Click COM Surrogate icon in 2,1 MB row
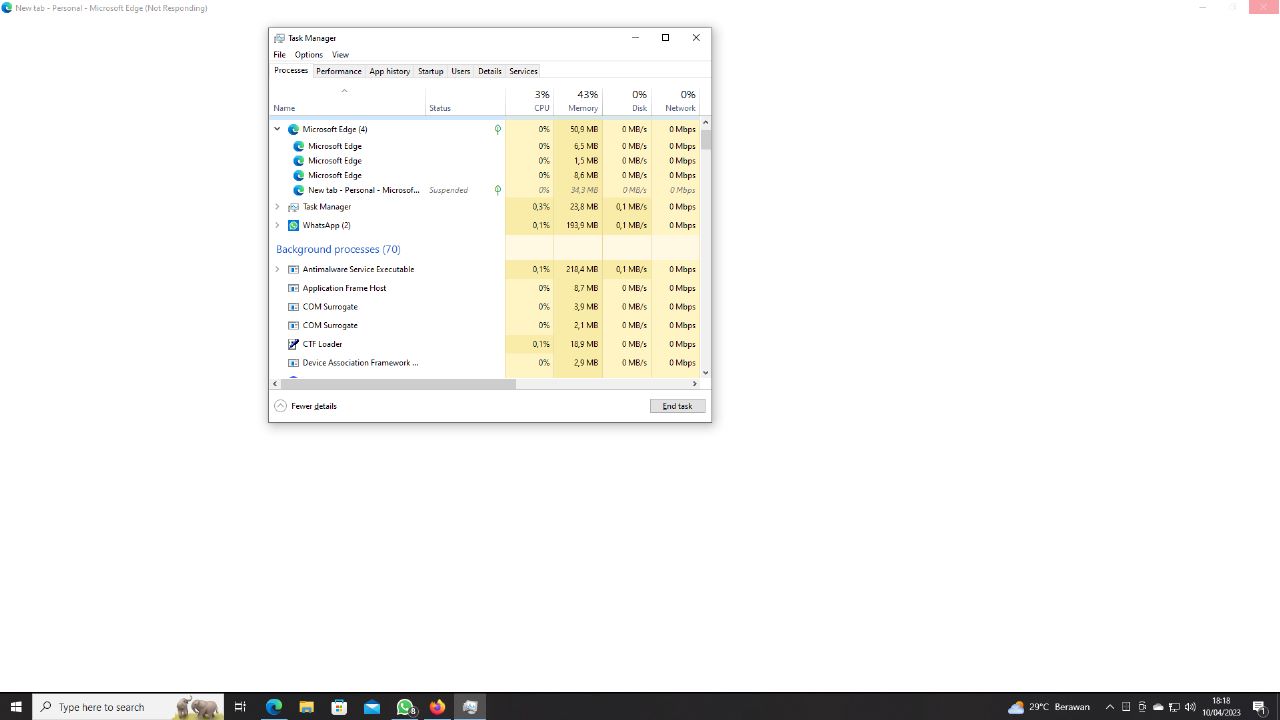The height and width of the screenshot is (720, 1280). click(293, 325)
